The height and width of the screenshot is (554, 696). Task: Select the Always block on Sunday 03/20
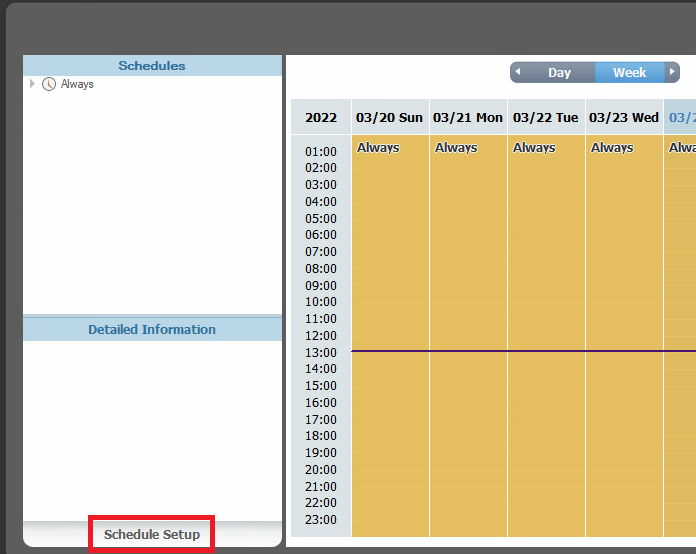(x=390, y=336)
